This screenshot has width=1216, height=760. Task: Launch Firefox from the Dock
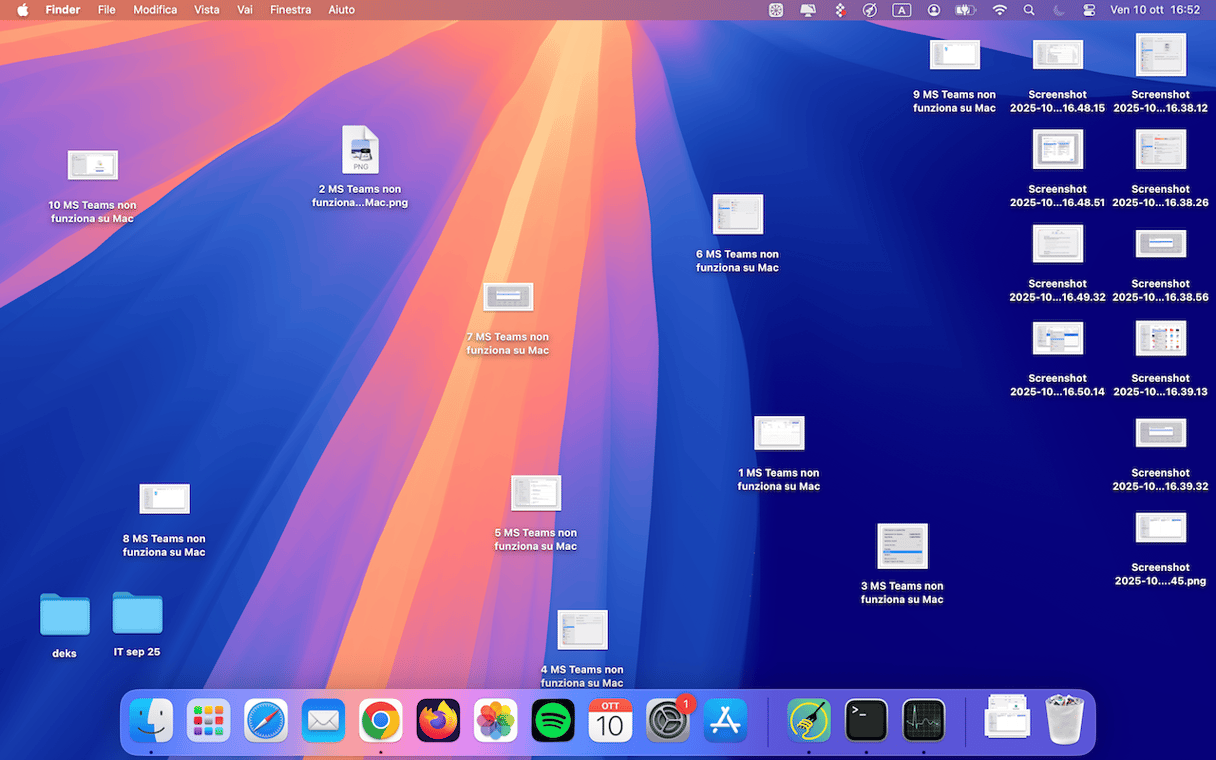[x=438, y=720]
